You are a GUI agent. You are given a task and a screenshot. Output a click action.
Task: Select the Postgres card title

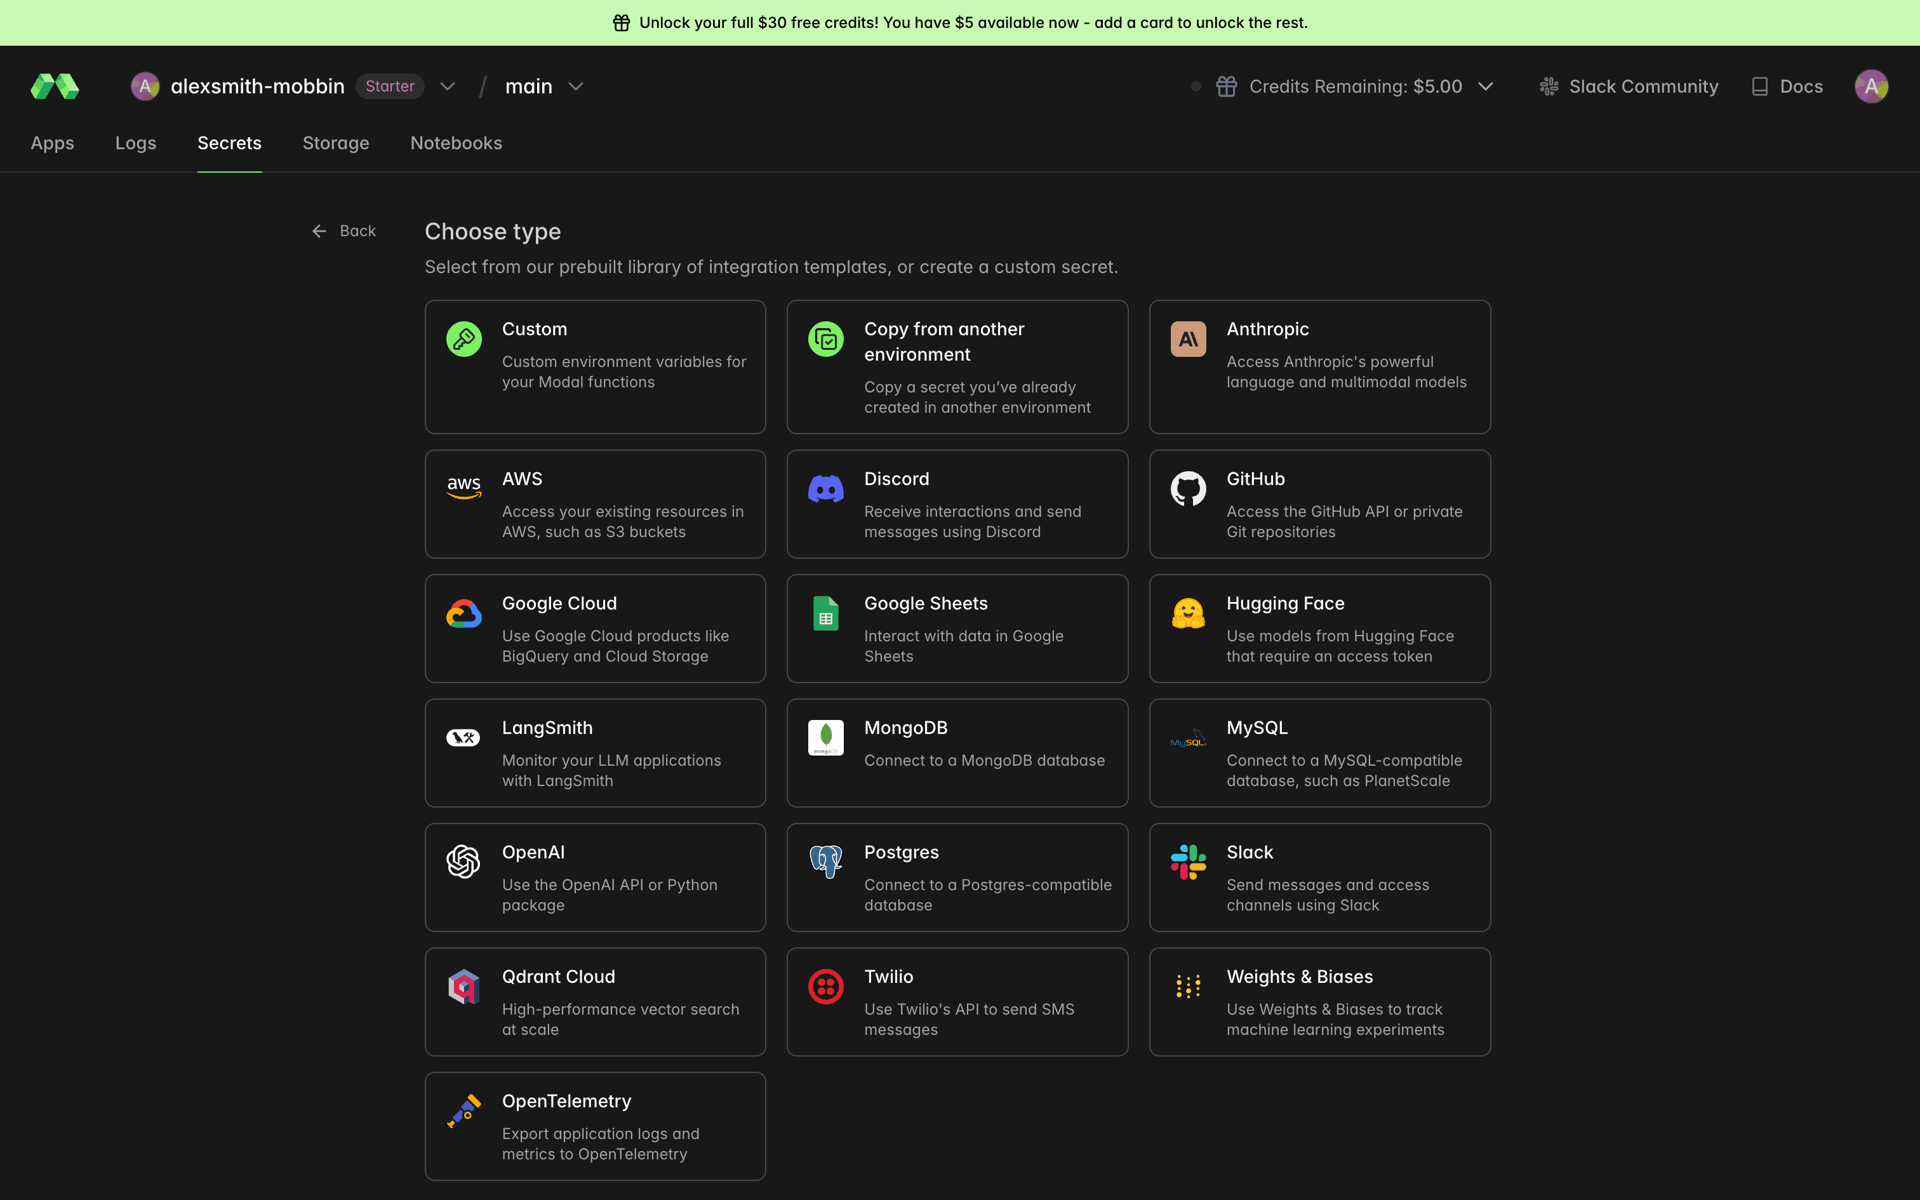901,853
